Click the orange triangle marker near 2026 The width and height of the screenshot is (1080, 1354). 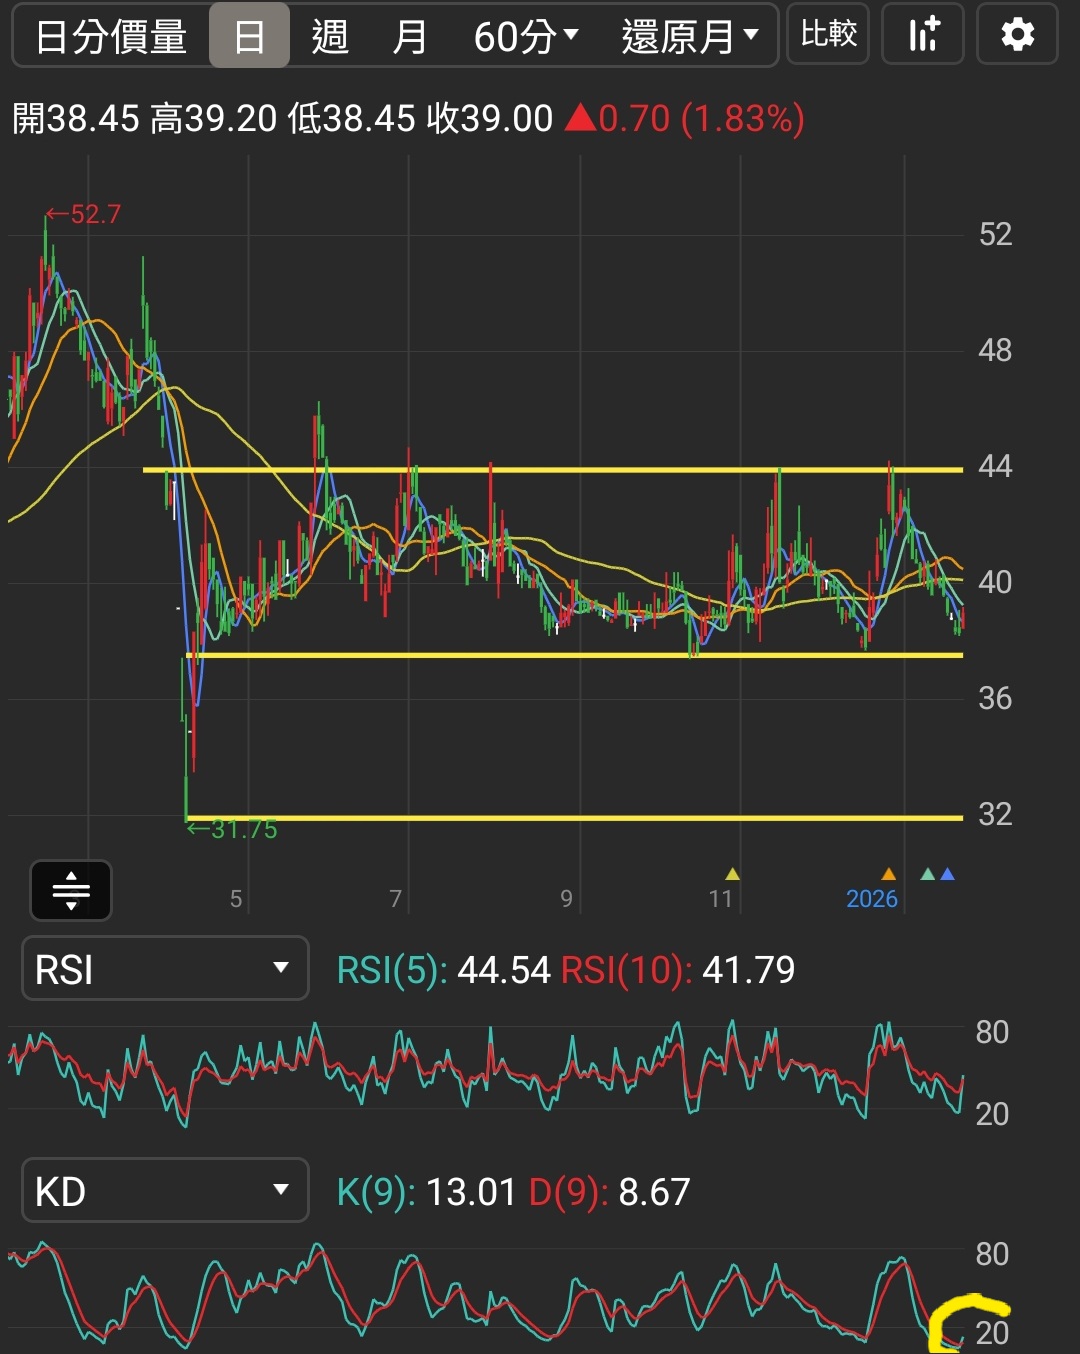click(x=887, y=874)
